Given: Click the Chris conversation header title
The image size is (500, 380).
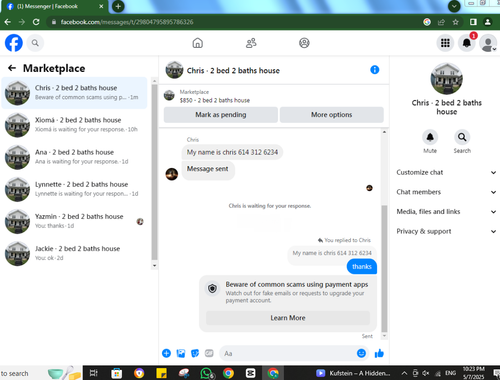Looking at the screenshot, I should point(233,71).
